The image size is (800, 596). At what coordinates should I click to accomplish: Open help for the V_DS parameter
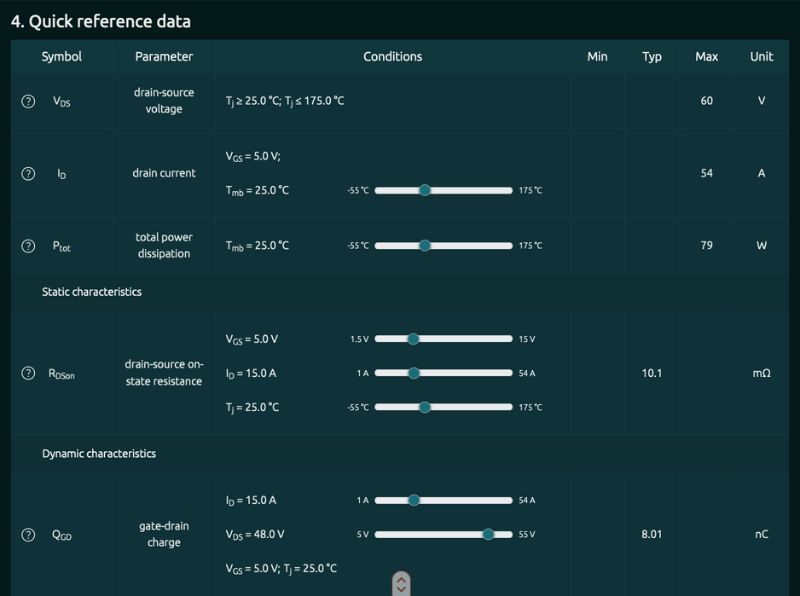click(x=28, y=101)
